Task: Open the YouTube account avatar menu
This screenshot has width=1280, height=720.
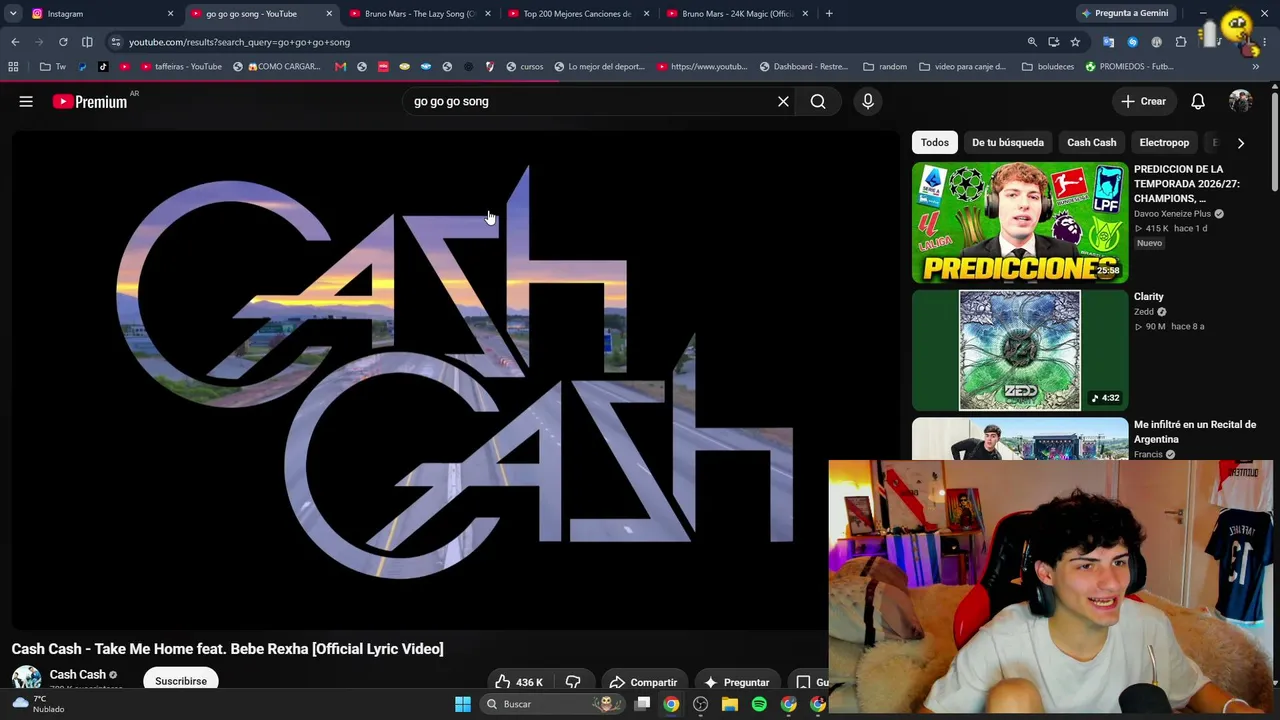Action: pos(1241,101)
